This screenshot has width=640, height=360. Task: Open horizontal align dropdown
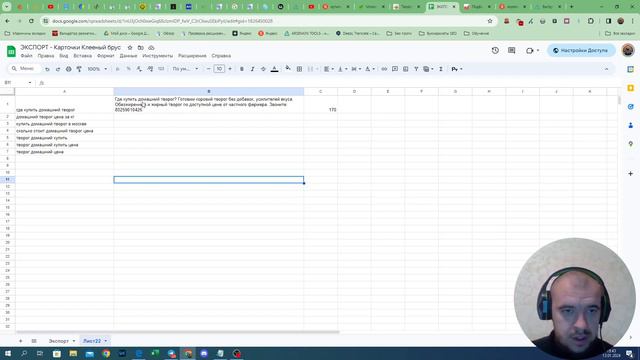pos(328,69)
